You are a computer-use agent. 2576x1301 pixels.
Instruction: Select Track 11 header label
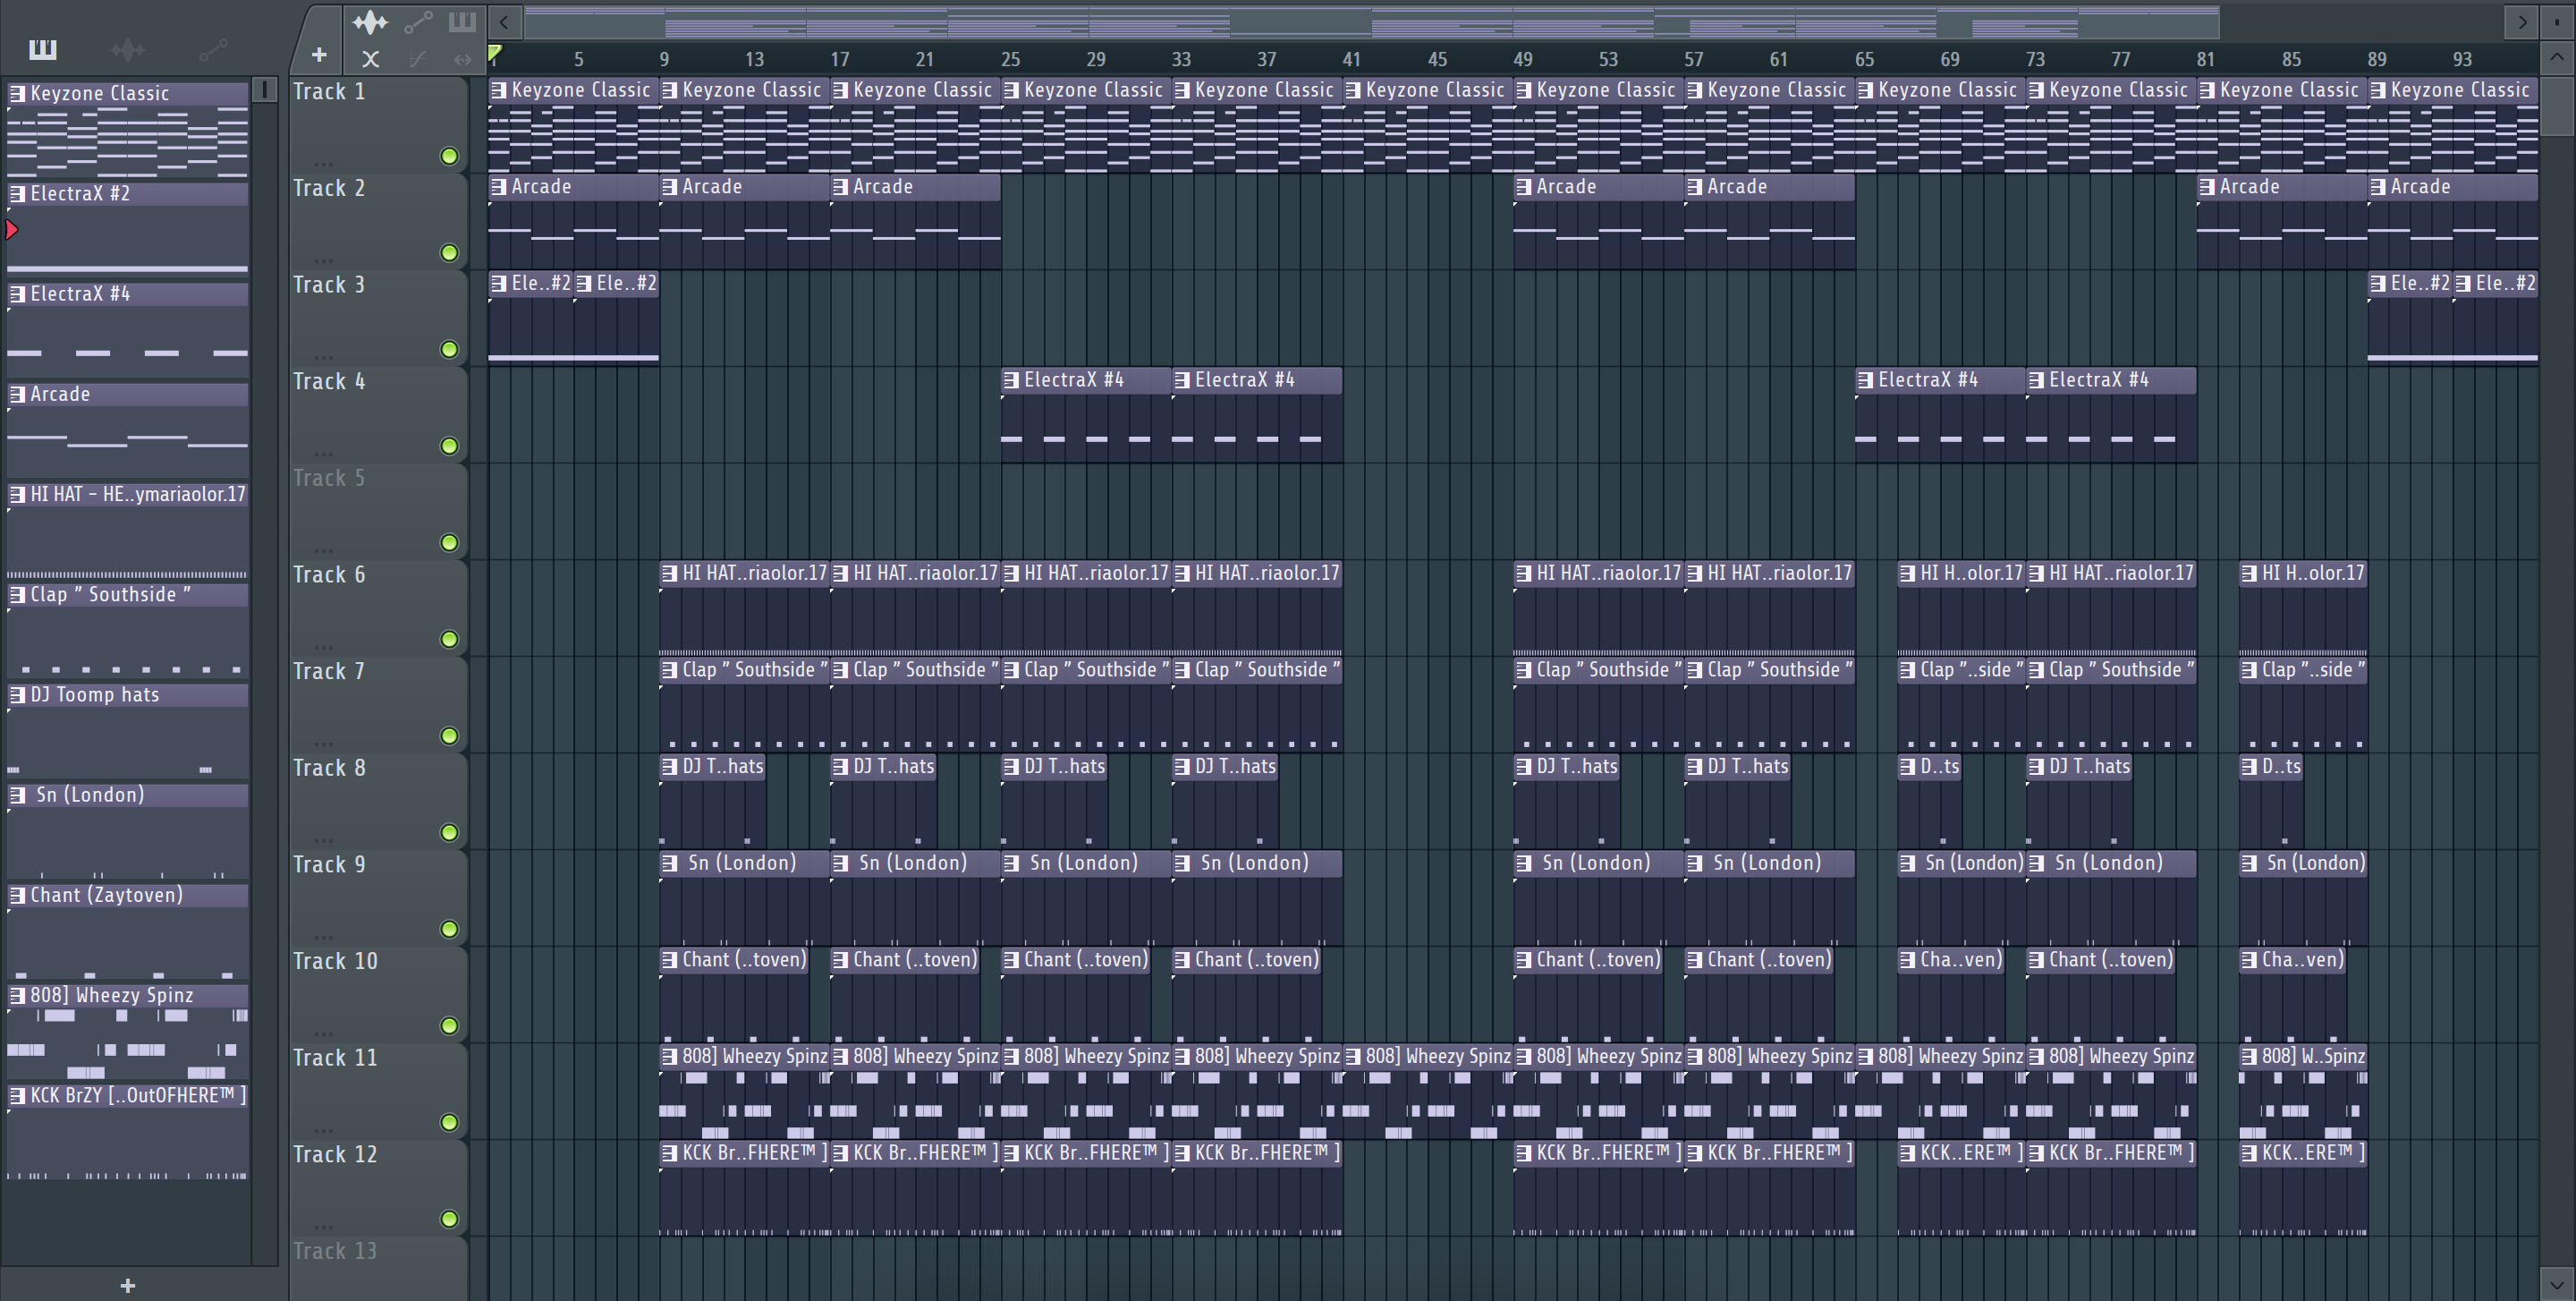coord(335,1058)
